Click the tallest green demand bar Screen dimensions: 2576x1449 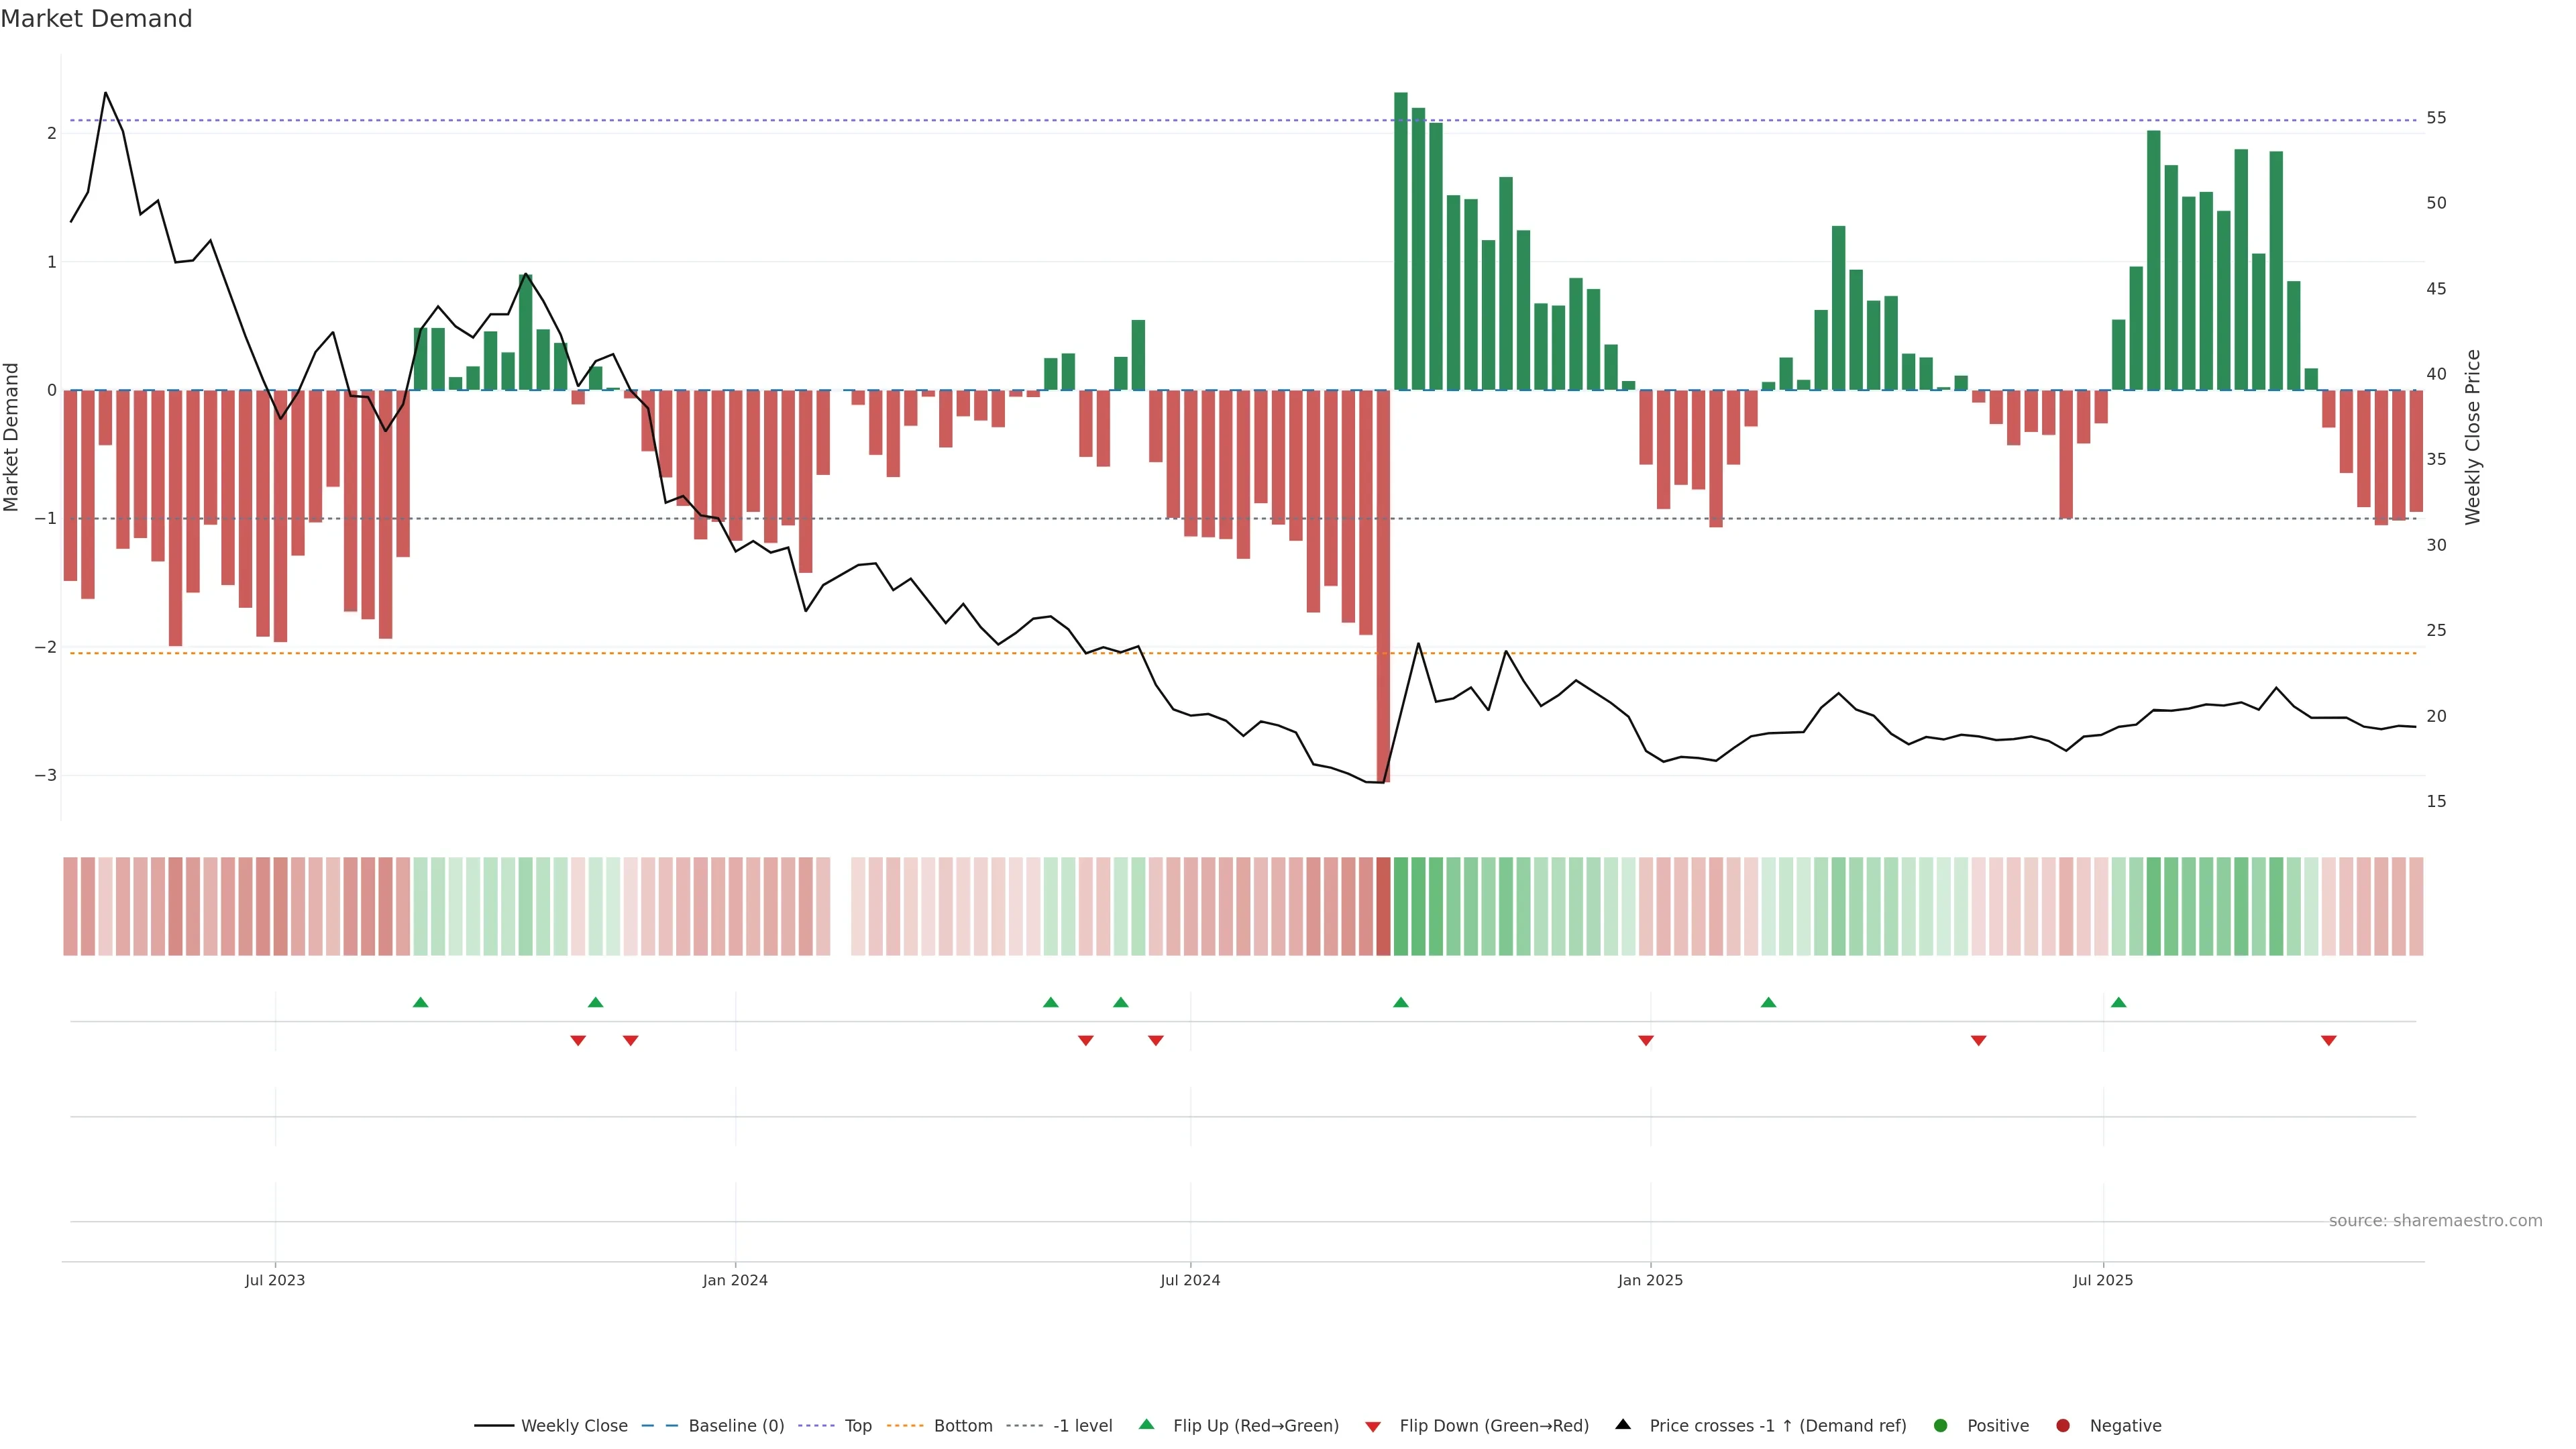pos(1400,240)
